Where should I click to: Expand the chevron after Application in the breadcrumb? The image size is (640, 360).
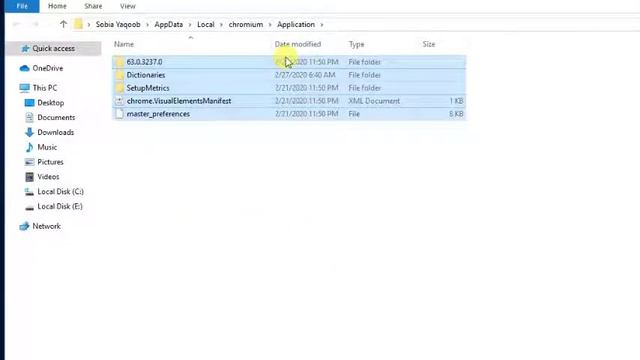point(322,25)
